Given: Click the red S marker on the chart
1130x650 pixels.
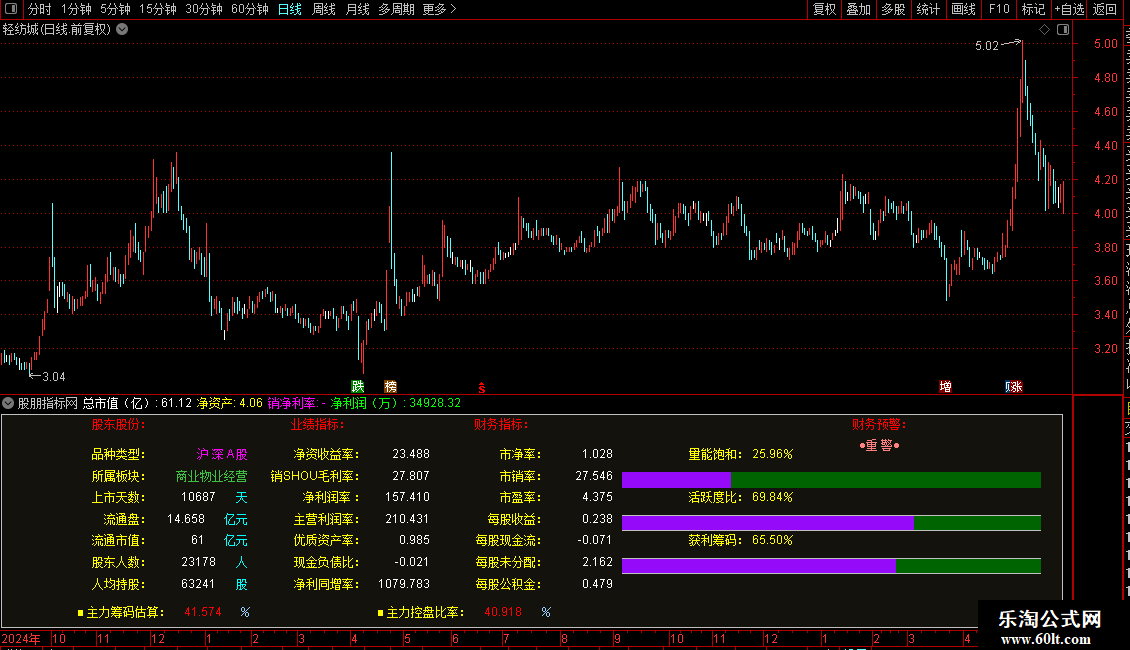Looking at the screenshot, I should coord(481,388).
